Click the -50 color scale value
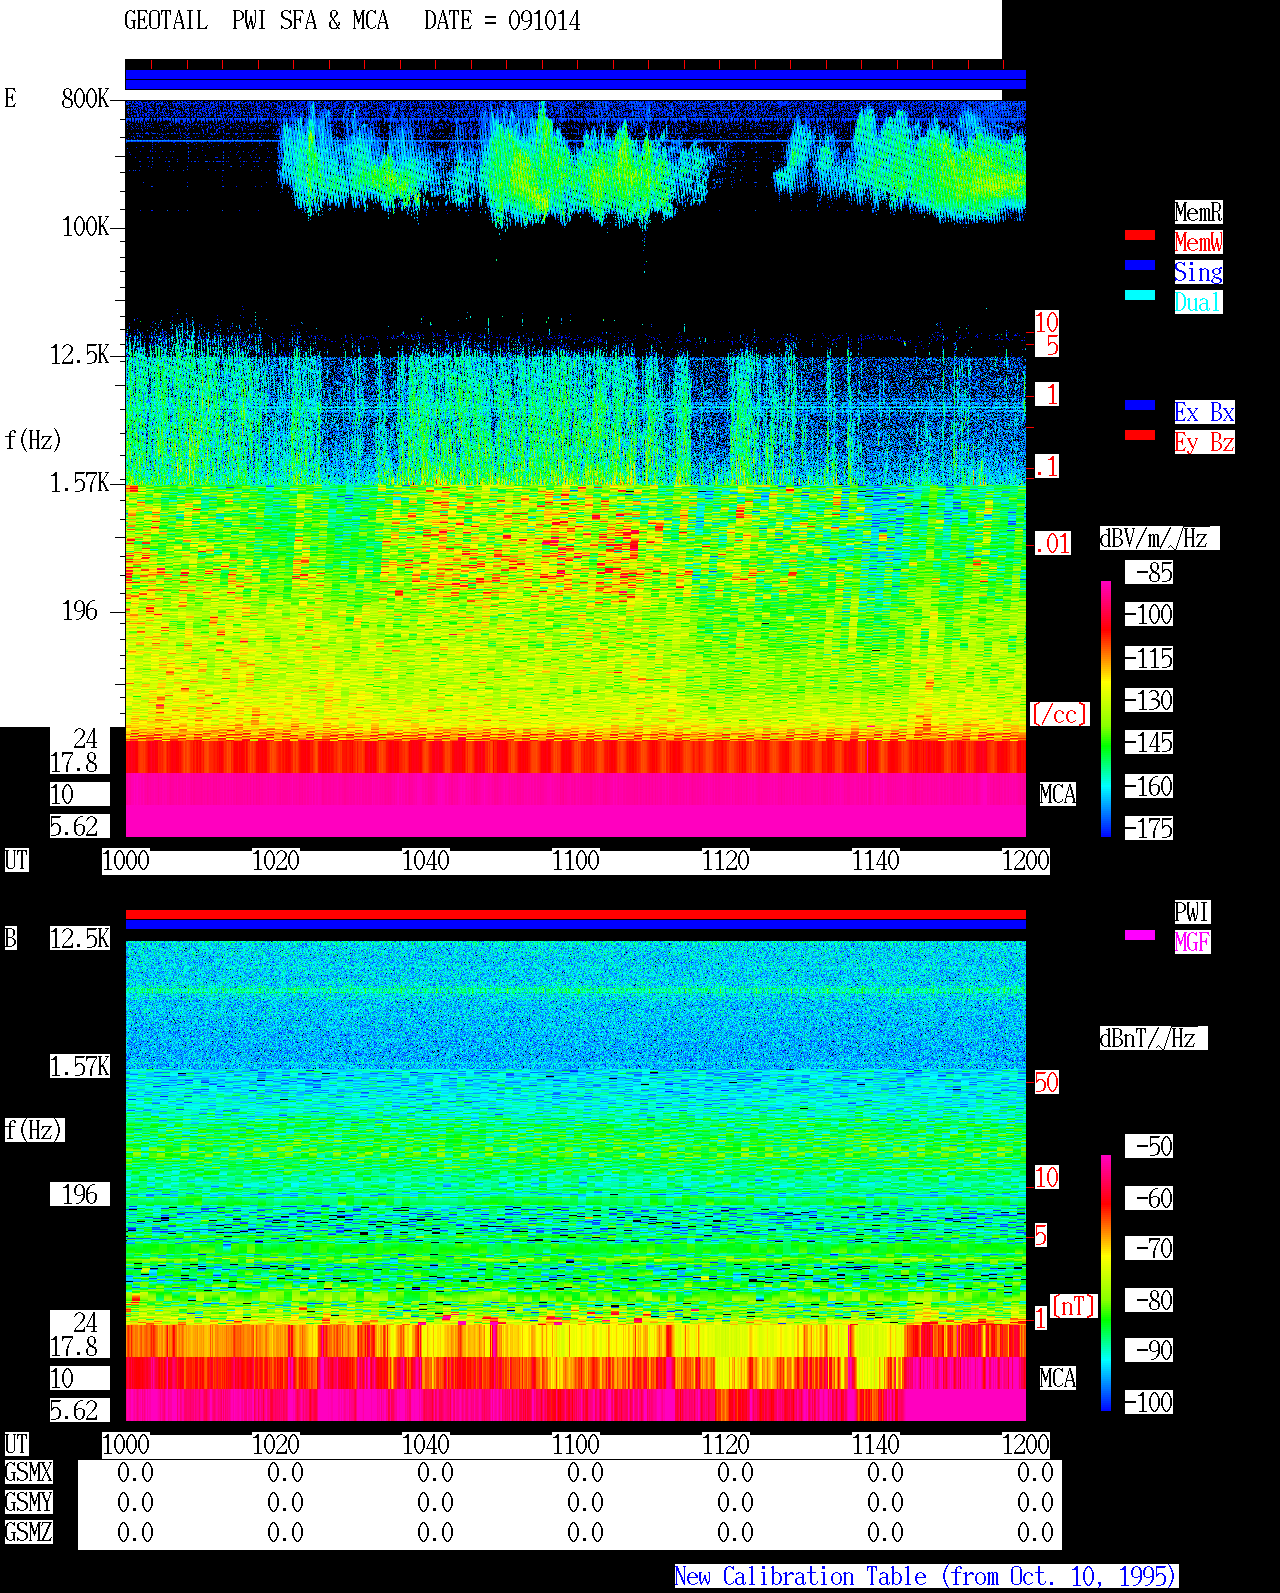This screenshot has height=1593, width=1280. (x=1149, y=1146)
